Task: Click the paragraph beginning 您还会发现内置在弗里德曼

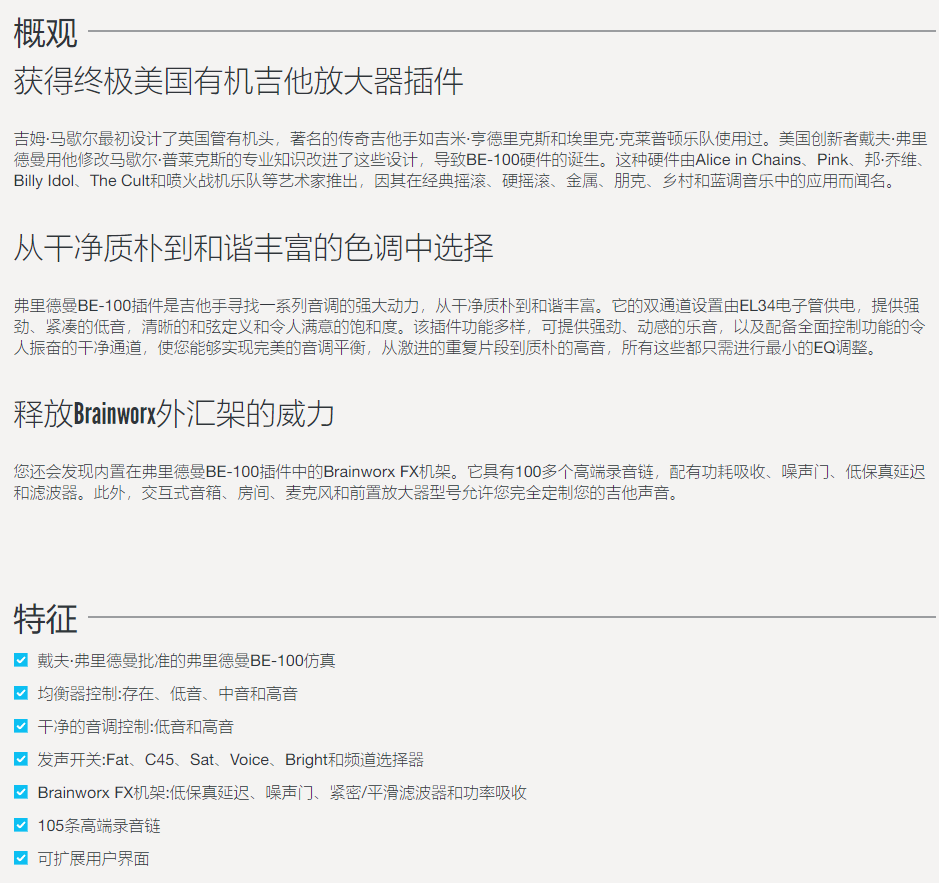Action: [470, 482]
